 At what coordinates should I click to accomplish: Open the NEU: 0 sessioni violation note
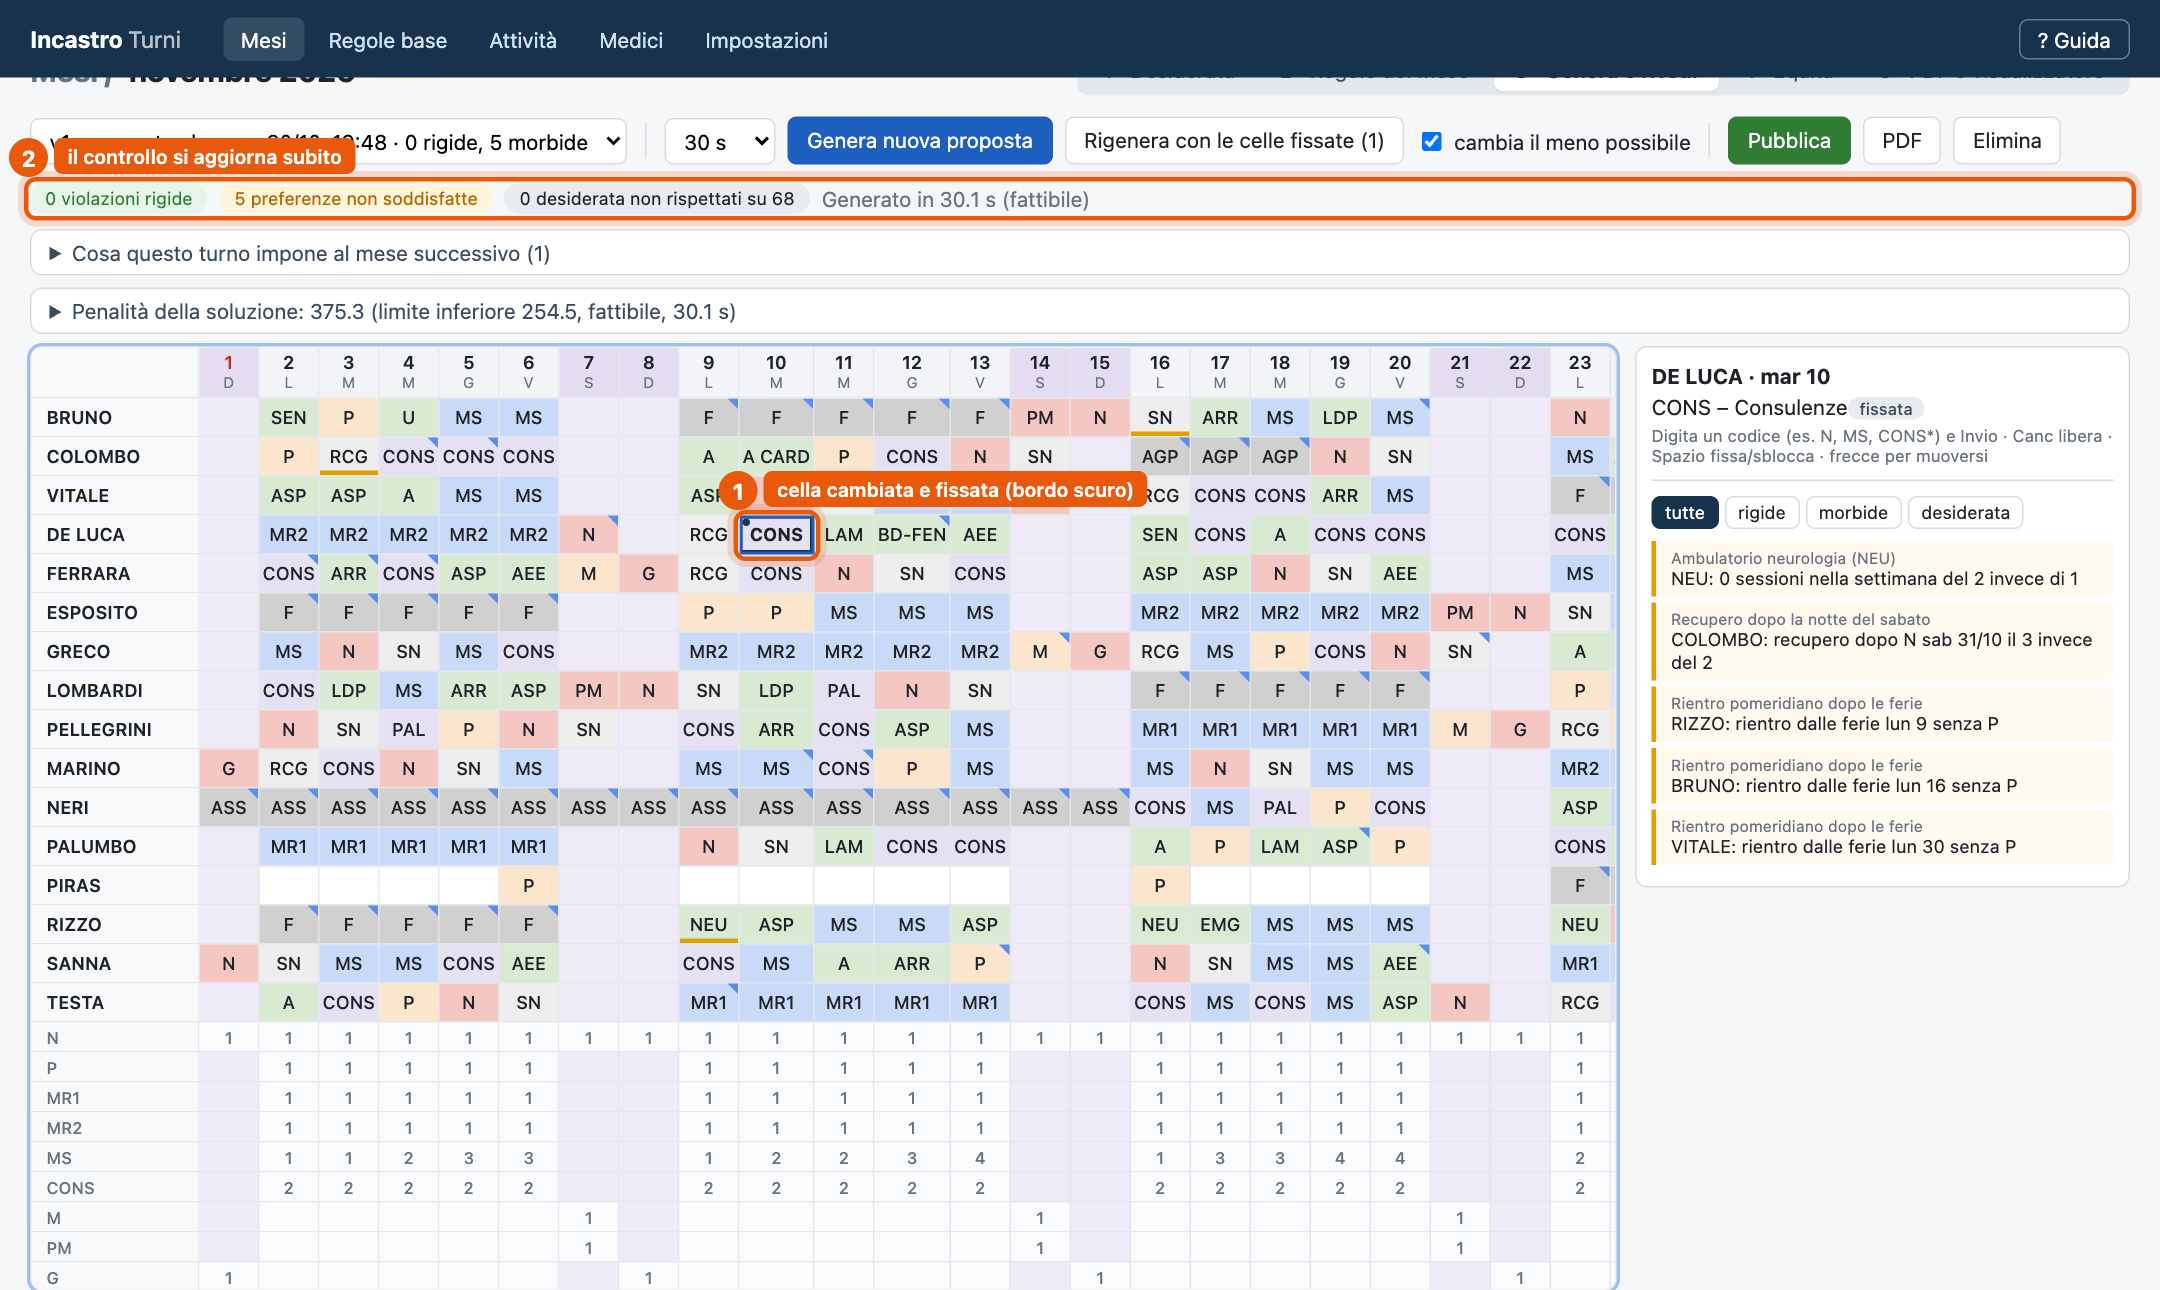pos(1882,568)
